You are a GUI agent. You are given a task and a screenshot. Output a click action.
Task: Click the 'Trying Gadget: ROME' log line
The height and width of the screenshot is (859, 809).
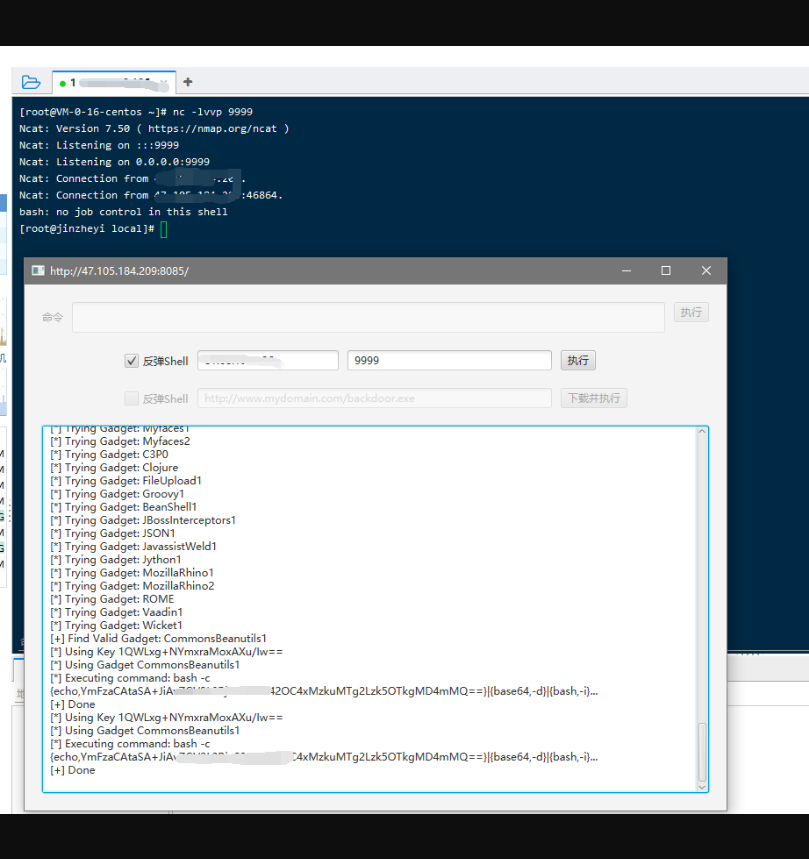[x=112, y=599]
